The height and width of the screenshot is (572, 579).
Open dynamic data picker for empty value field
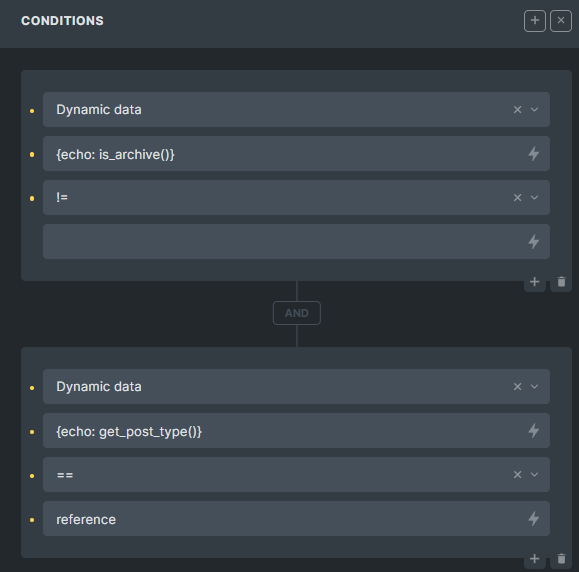click(x=534, y=242)
